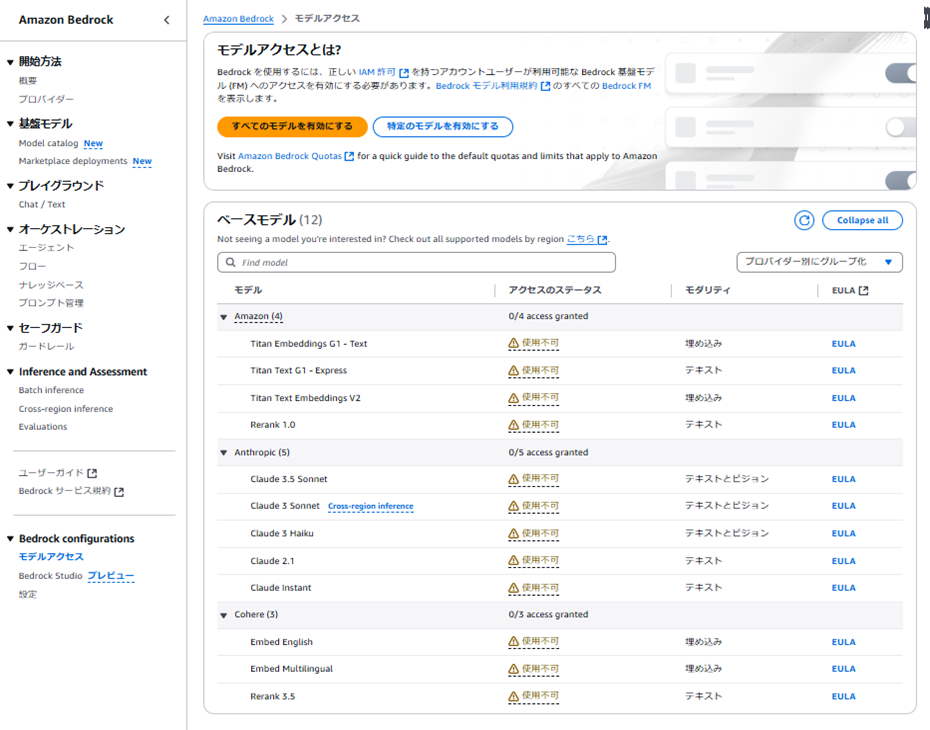Click the warning icon for Titan Text G1 - Express
The image size is (930, 730).
(x=514, y=371)
